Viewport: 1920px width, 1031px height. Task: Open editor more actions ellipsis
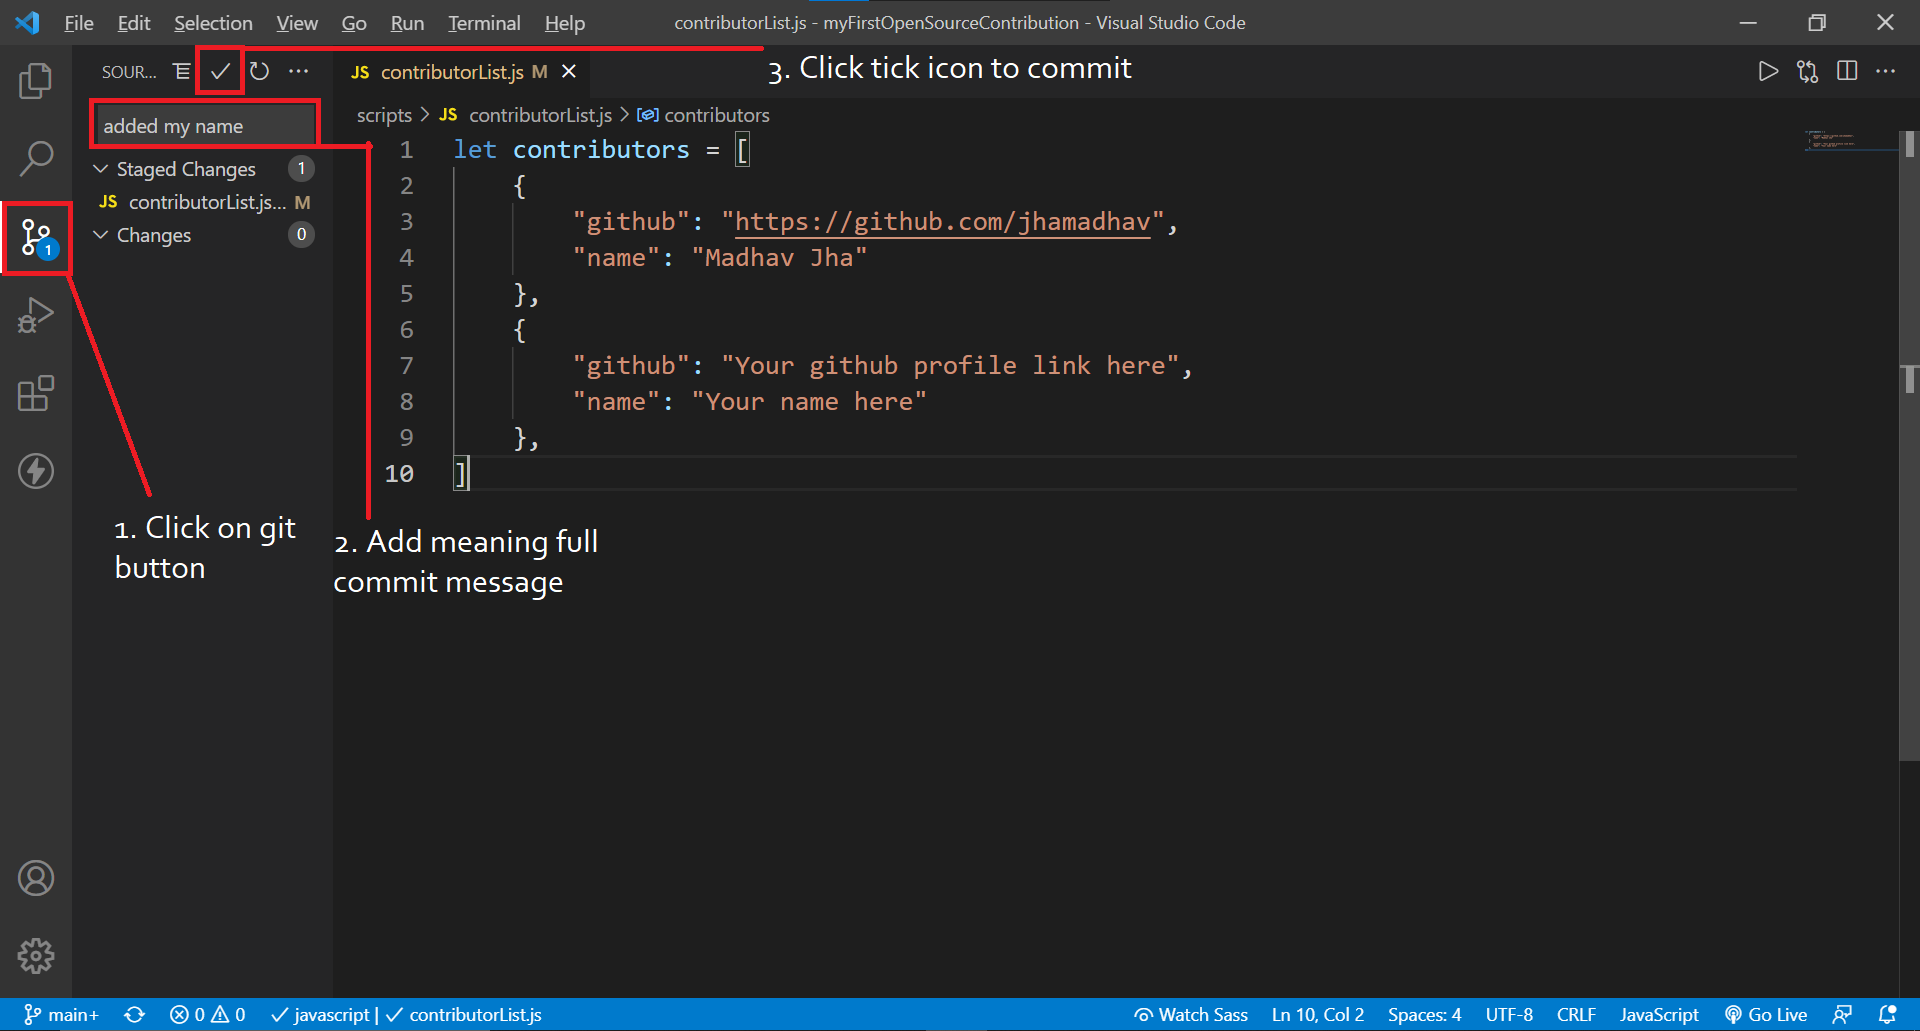coord(1885,71)
